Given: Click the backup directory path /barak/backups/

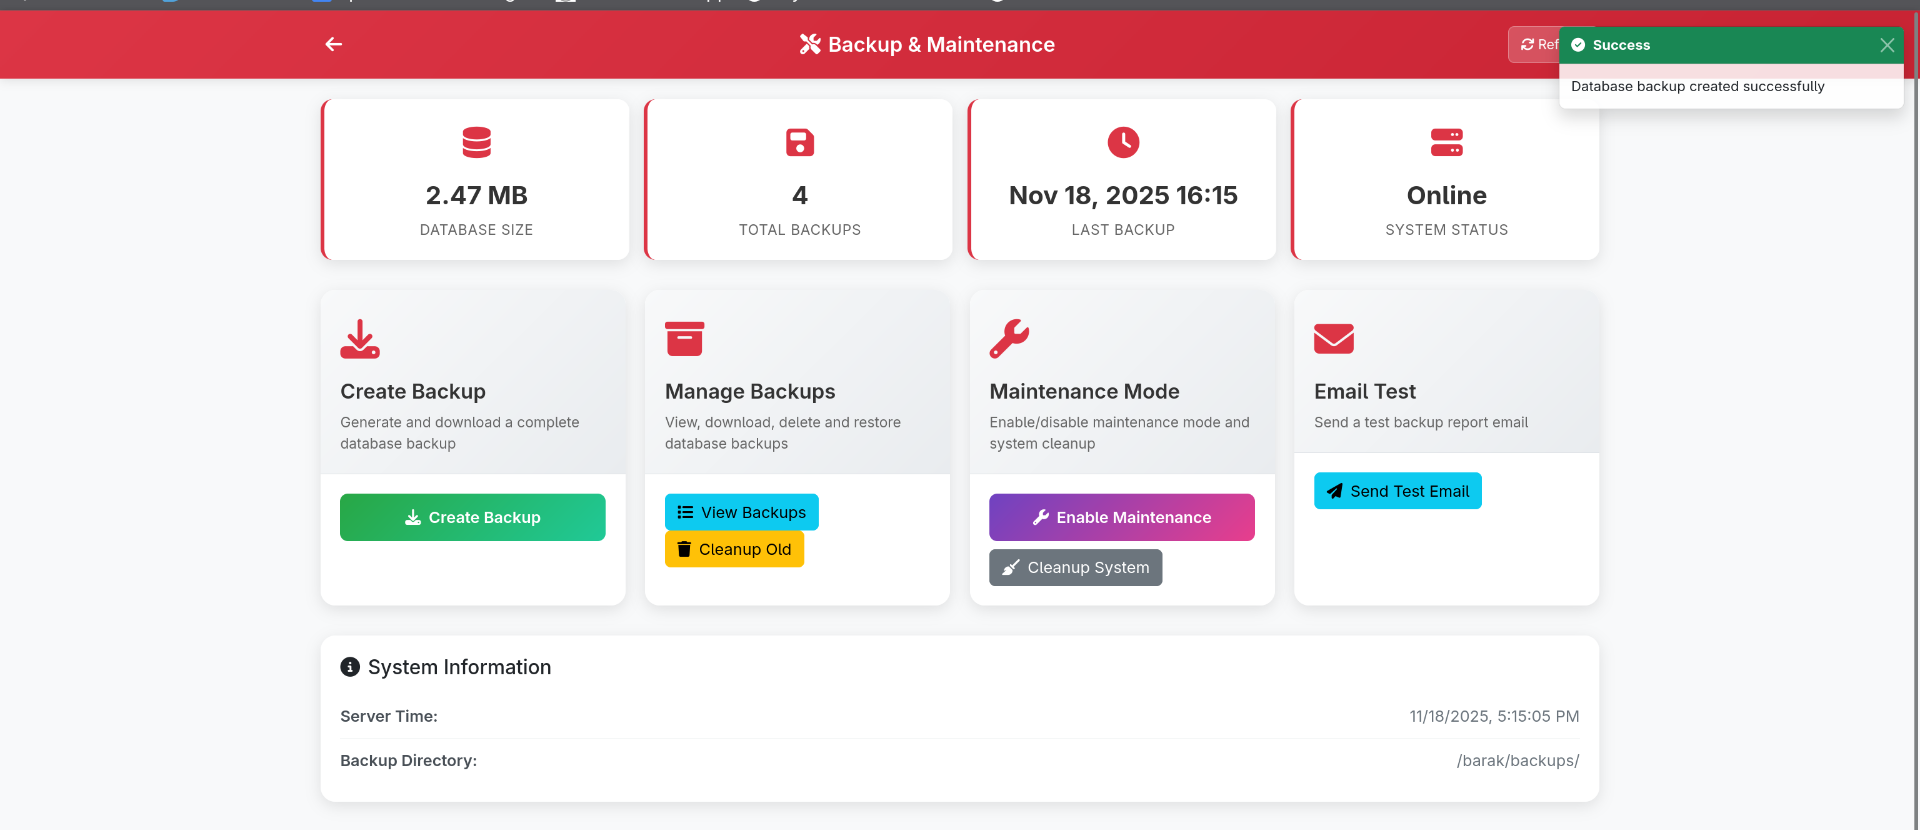Looking at the screenshot, I should point(1517,761).
